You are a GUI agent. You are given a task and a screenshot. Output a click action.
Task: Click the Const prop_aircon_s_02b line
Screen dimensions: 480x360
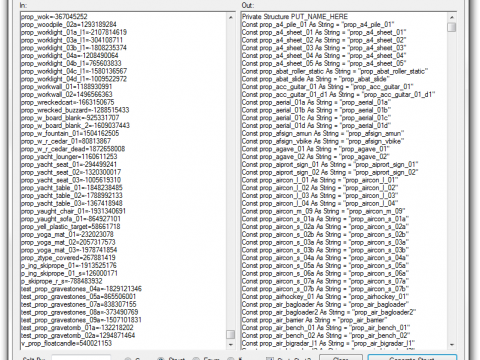[x=325, y=235]
